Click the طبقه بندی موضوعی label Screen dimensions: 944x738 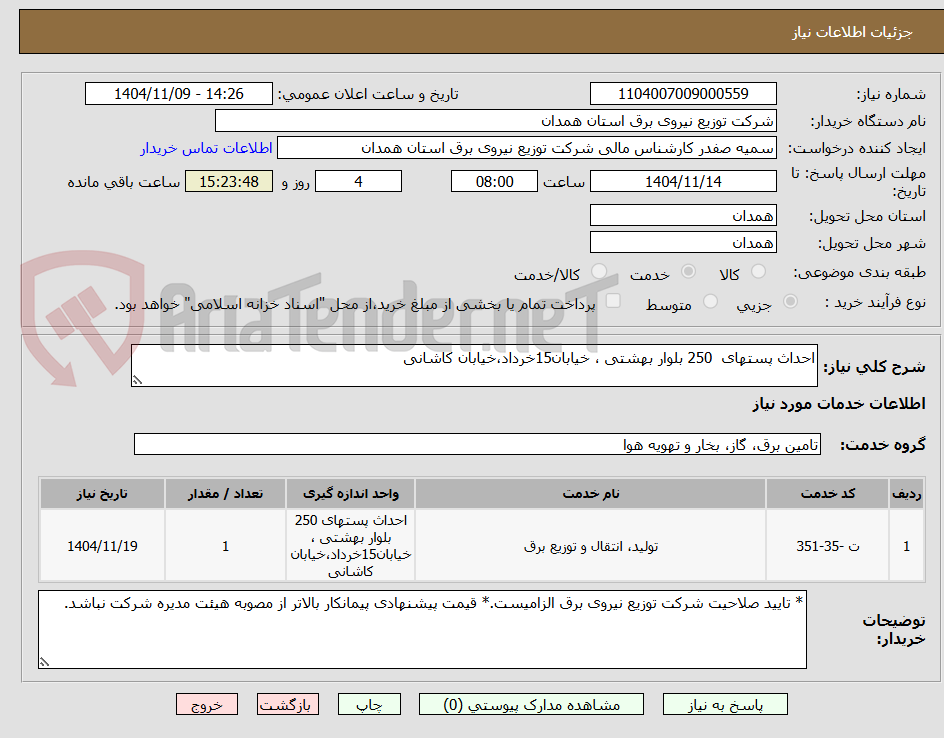(860, 273)
